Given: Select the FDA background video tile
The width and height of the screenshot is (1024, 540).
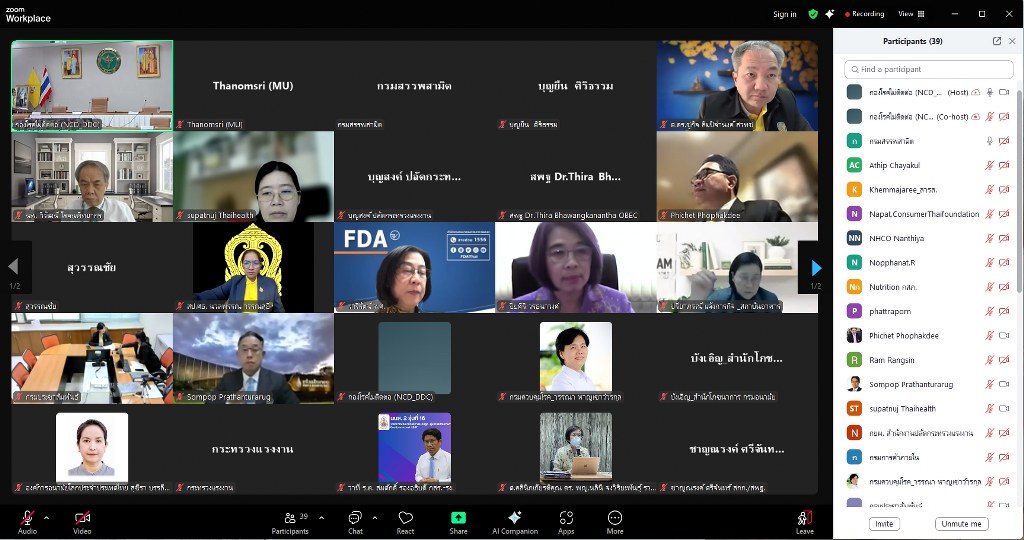Looking at the screenshot, I should [415, 267].
